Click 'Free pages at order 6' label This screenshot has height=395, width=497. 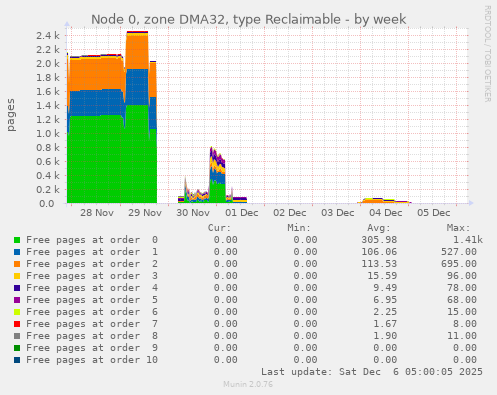pyautogui.click(x=92, y=312)
